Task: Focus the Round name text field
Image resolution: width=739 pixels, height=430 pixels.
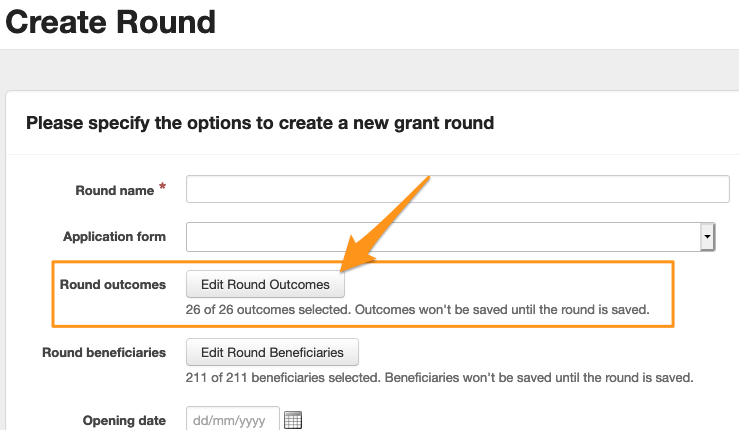Action: (457, 189)
